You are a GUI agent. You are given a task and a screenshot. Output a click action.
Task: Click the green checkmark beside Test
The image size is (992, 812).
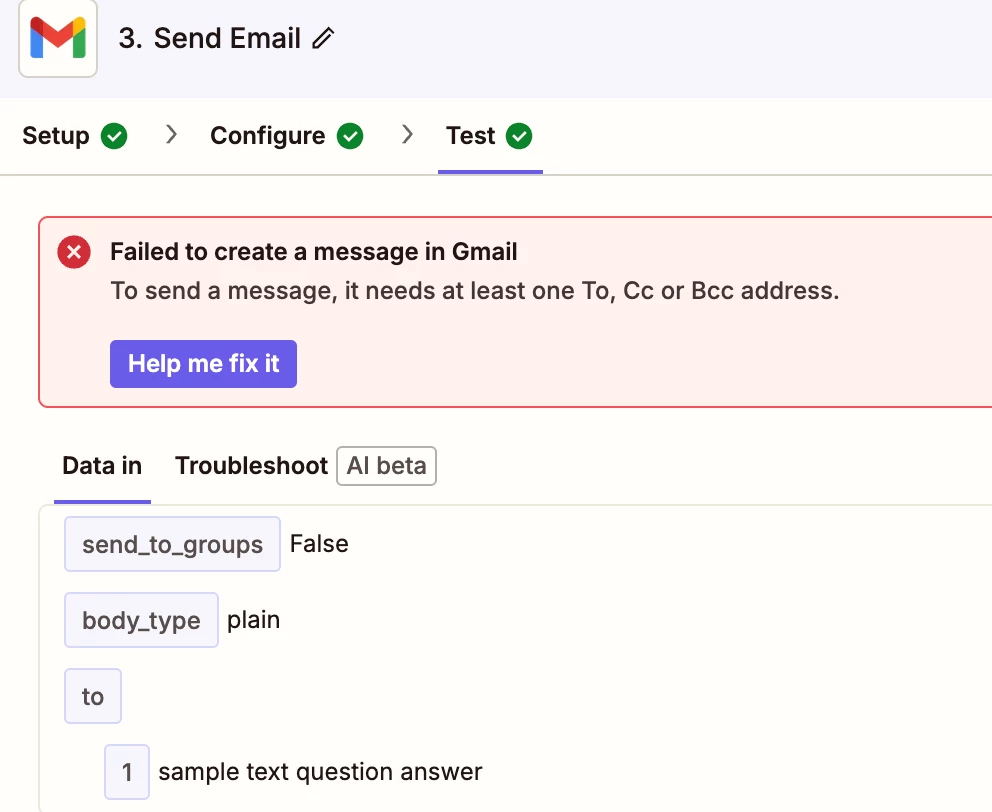click(x=519, y=136)
